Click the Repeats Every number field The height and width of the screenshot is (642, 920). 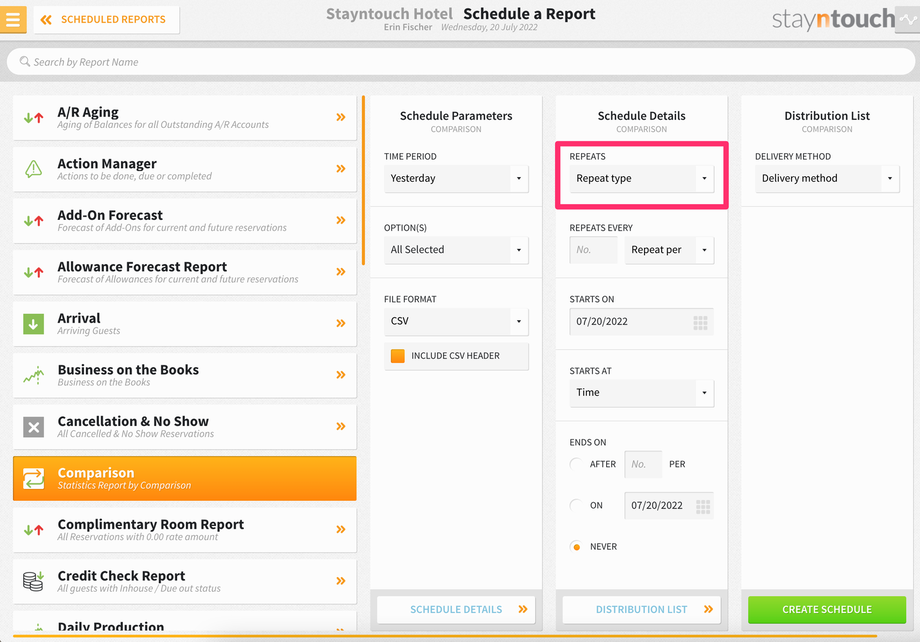[x=593, y=250]
